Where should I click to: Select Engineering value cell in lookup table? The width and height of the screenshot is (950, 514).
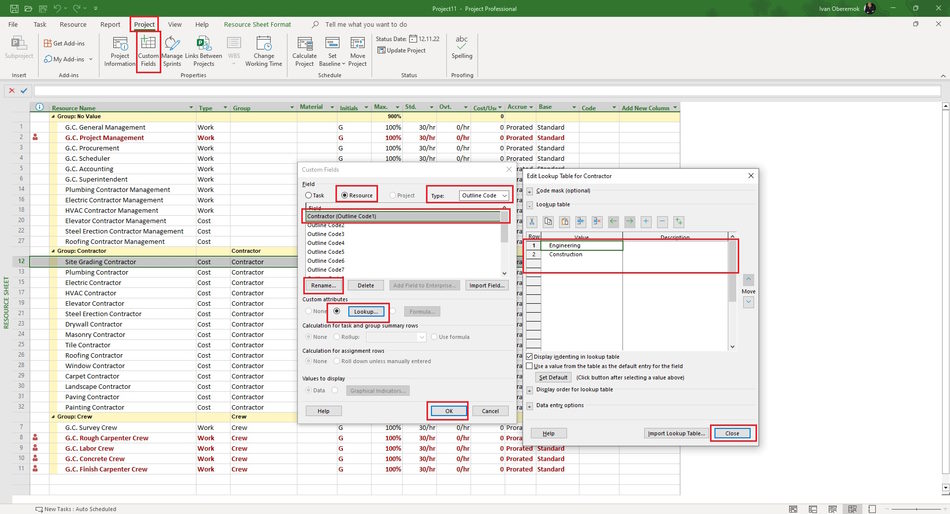pos(582,245)
